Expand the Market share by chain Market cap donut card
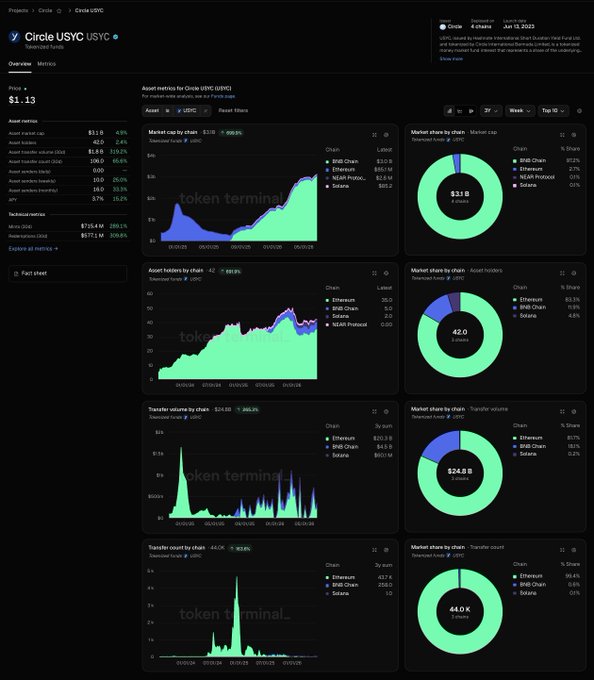The width and height of the screenshot is (594, 680). coord(562,135)
